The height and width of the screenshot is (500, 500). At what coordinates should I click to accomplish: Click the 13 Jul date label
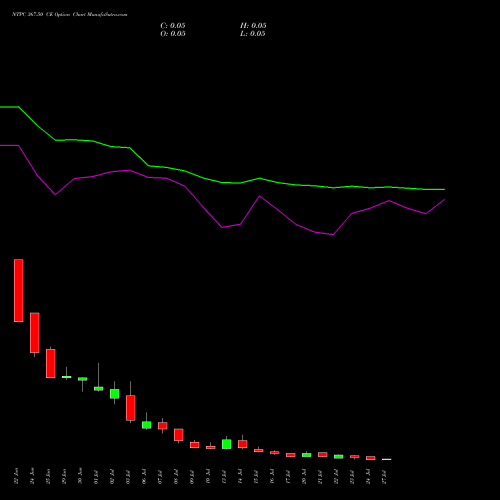click(x=224, y=477)
